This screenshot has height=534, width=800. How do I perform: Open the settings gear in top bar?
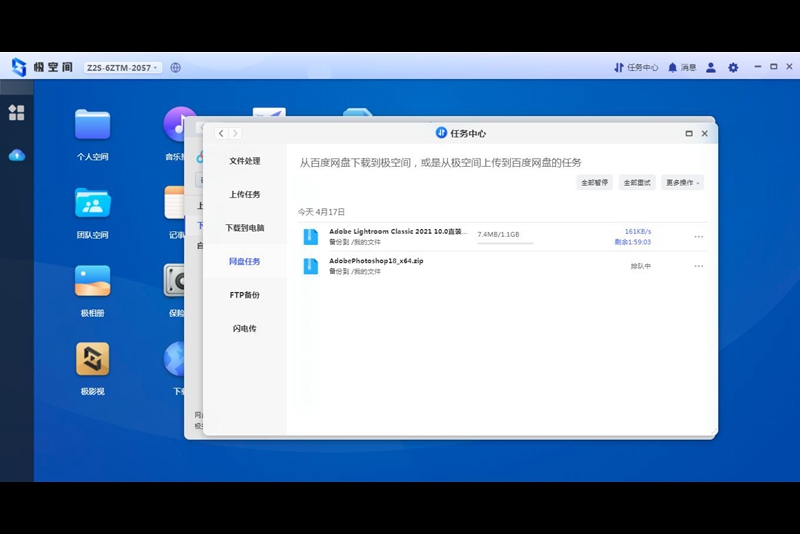(733, 67)
